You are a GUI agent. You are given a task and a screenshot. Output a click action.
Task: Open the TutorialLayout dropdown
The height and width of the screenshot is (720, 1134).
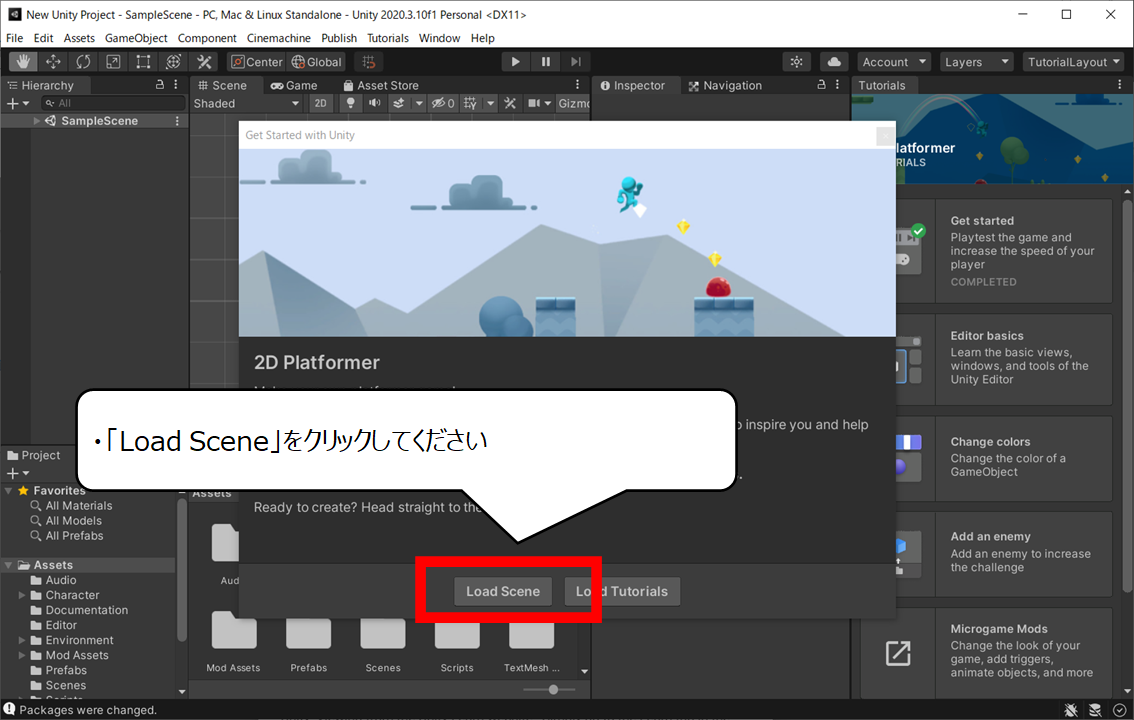click(x=1073, y=62)
